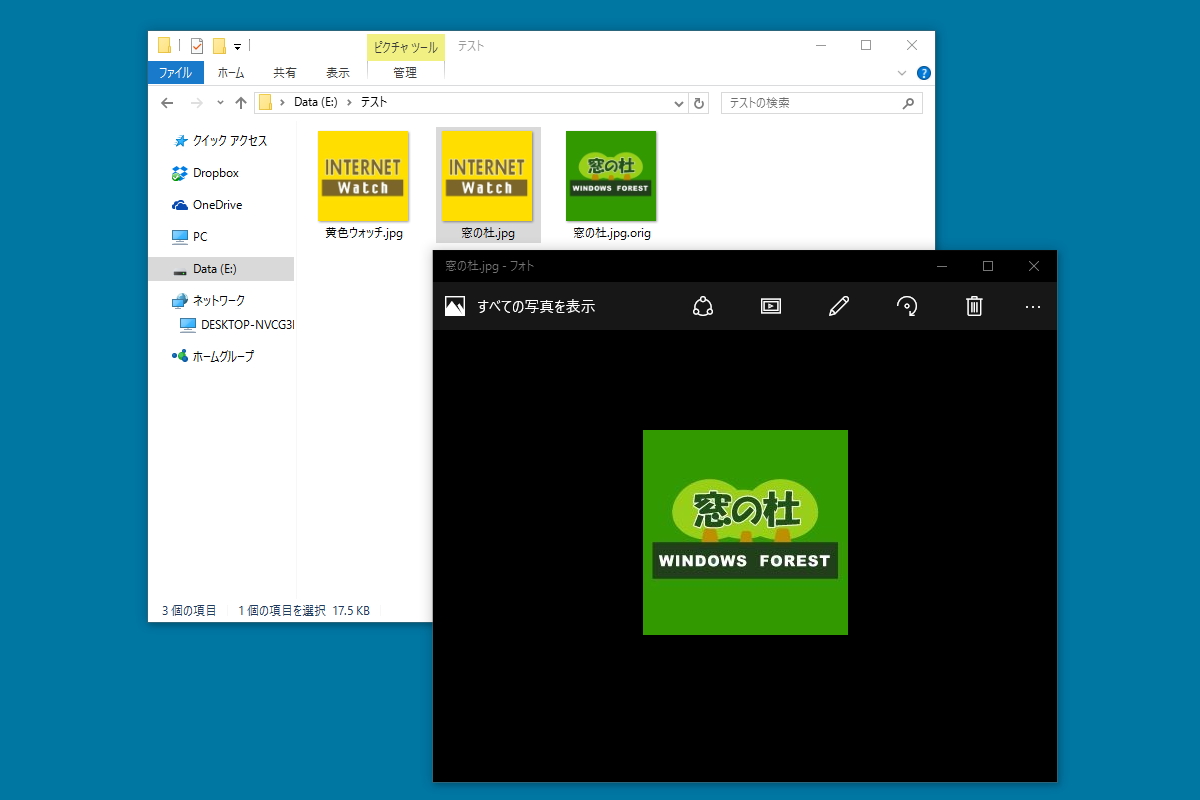Open the edit pencil icon in Photos
Image resolution: width=1200 pixels, height=800 pixels.
[840, 306]
